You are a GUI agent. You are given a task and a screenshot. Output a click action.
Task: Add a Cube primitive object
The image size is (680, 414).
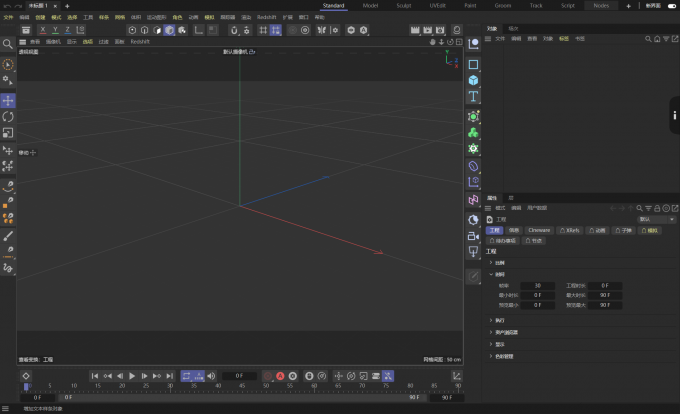pos(473,80)
